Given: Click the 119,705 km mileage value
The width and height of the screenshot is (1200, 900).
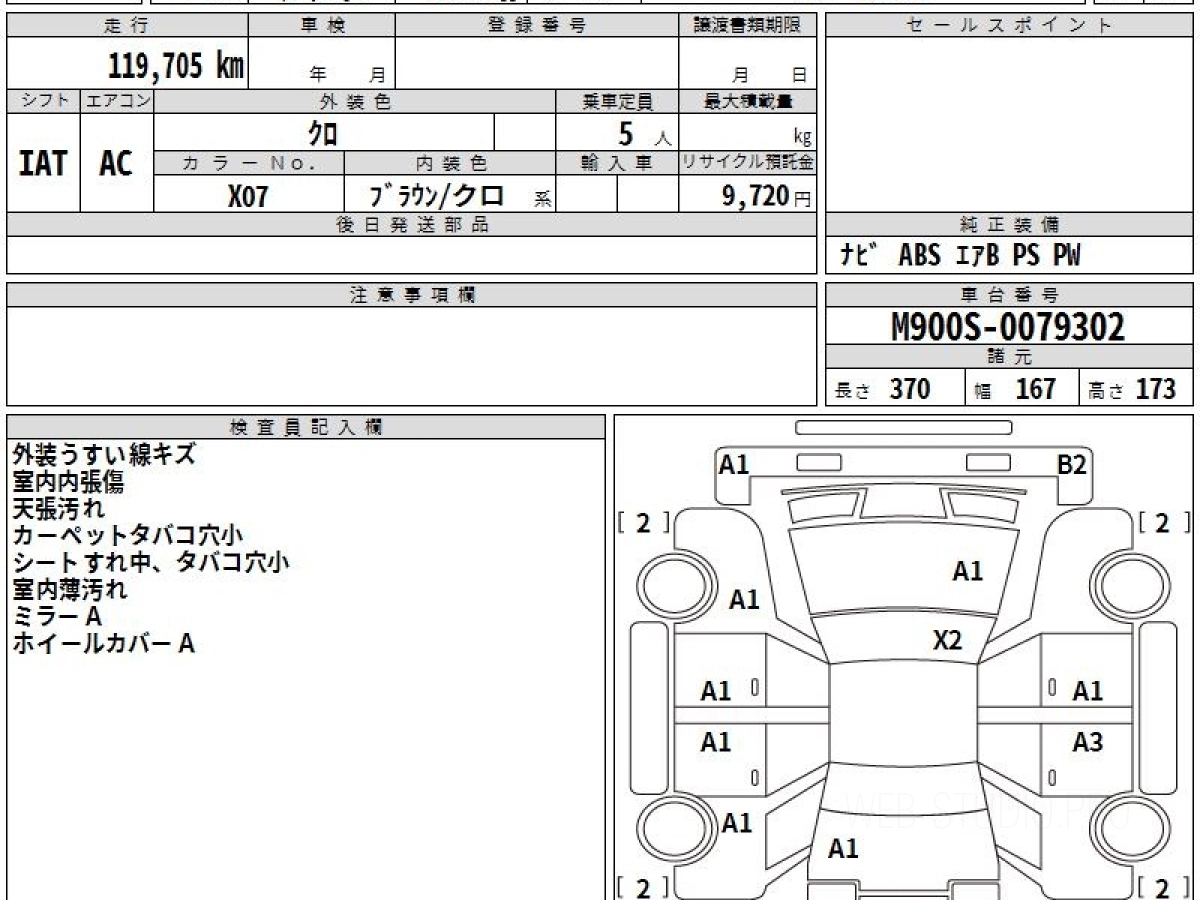Looking at the screenshot, I should 176,66.
